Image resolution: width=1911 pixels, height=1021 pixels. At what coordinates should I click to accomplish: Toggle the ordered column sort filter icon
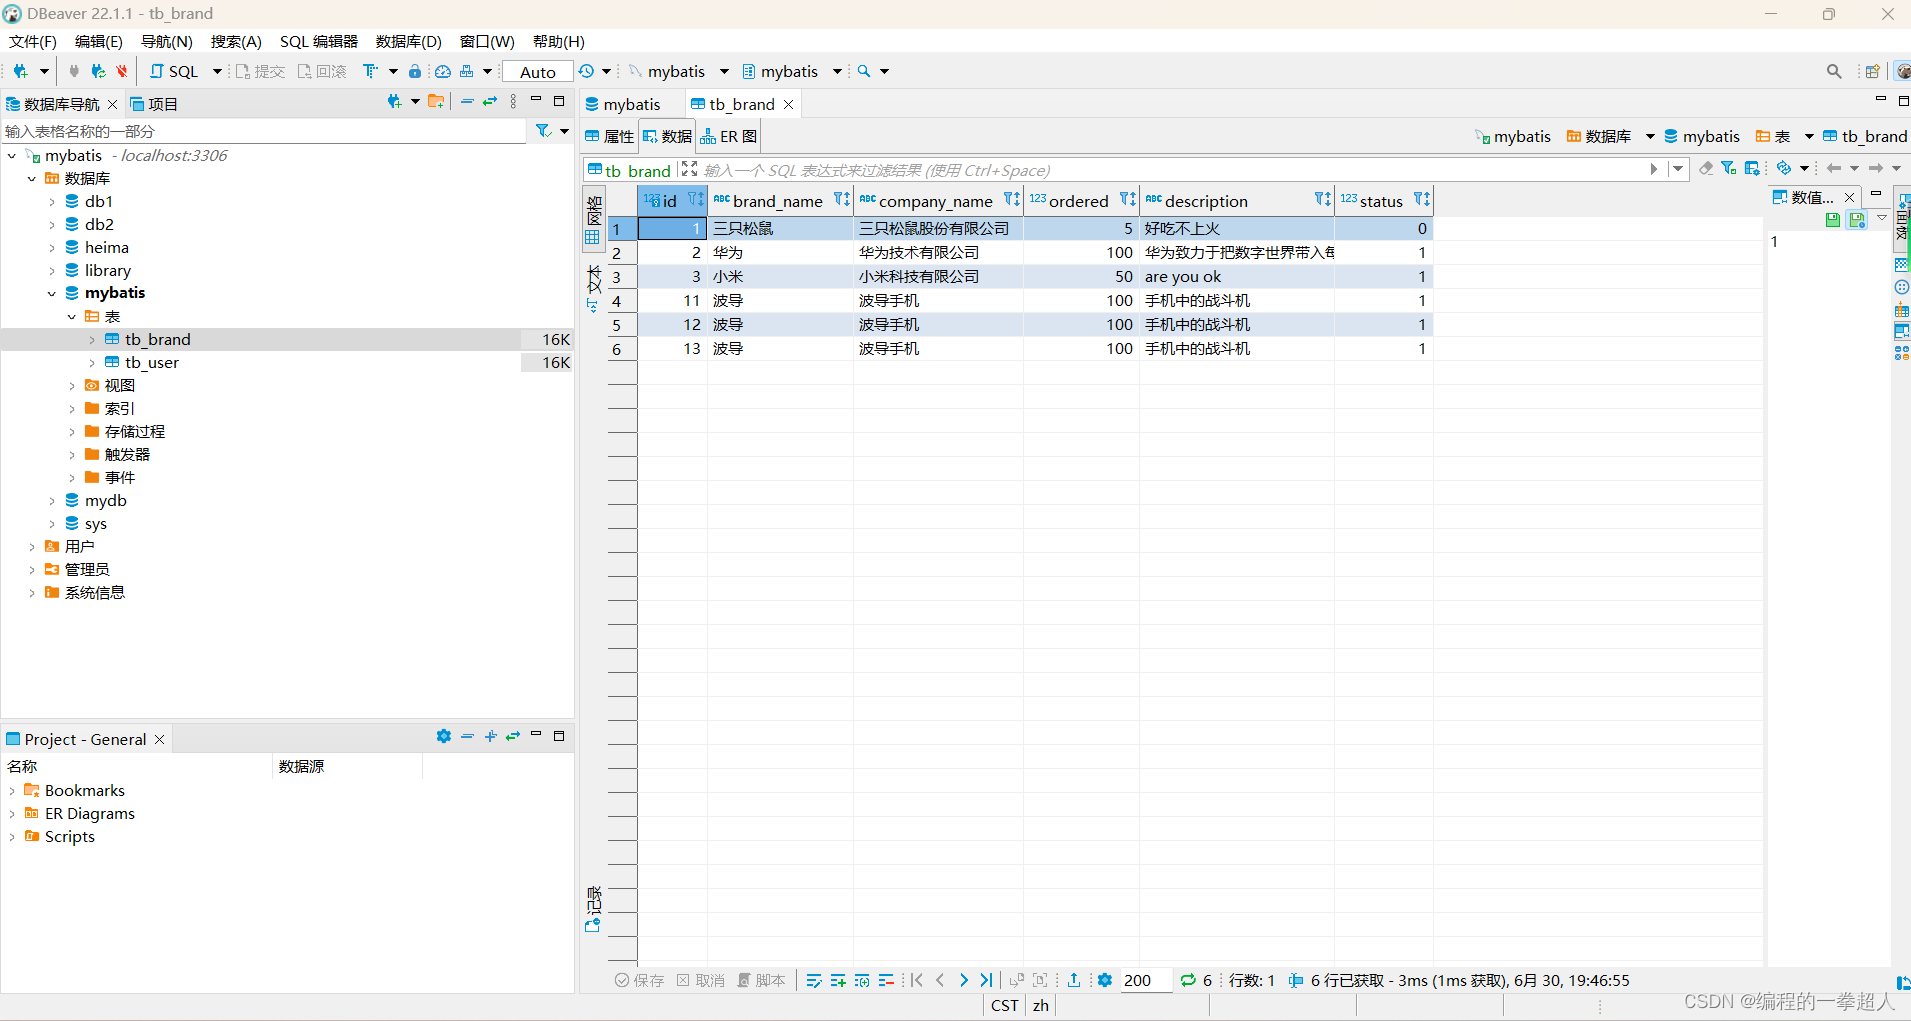coord(1128,200)
